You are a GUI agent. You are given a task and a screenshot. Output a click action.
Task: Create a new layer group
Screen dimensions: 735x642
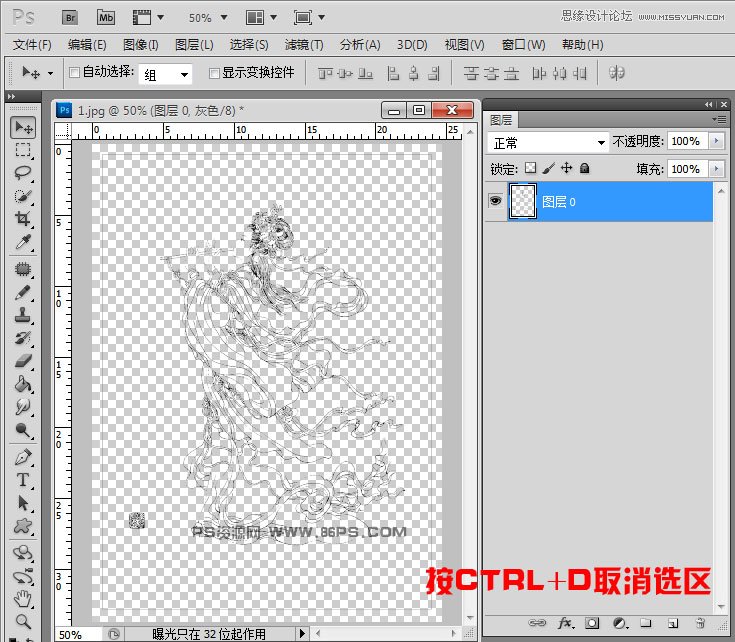tap(646, 623)
